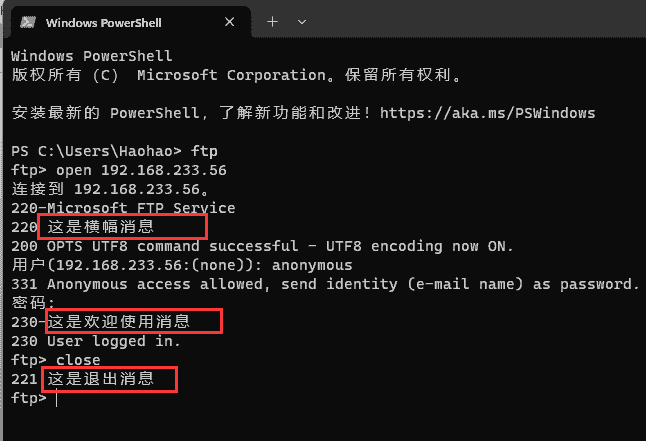The height and width of the screenshot is (441, 646).
Task: Open a new terminal tab
Action: click(x=273, y=21)
